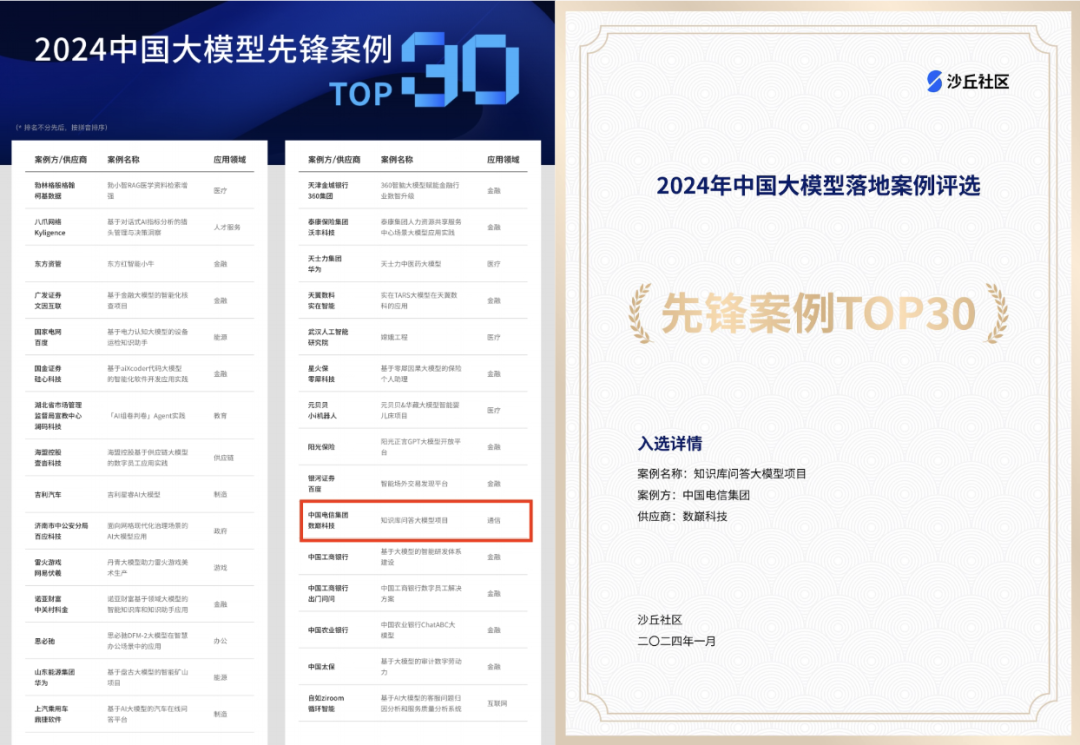Click case name 吉利星睿AI大模型
Image resolution: width=1080 pixels, height=745 pixels.
(x=134, y=494)
